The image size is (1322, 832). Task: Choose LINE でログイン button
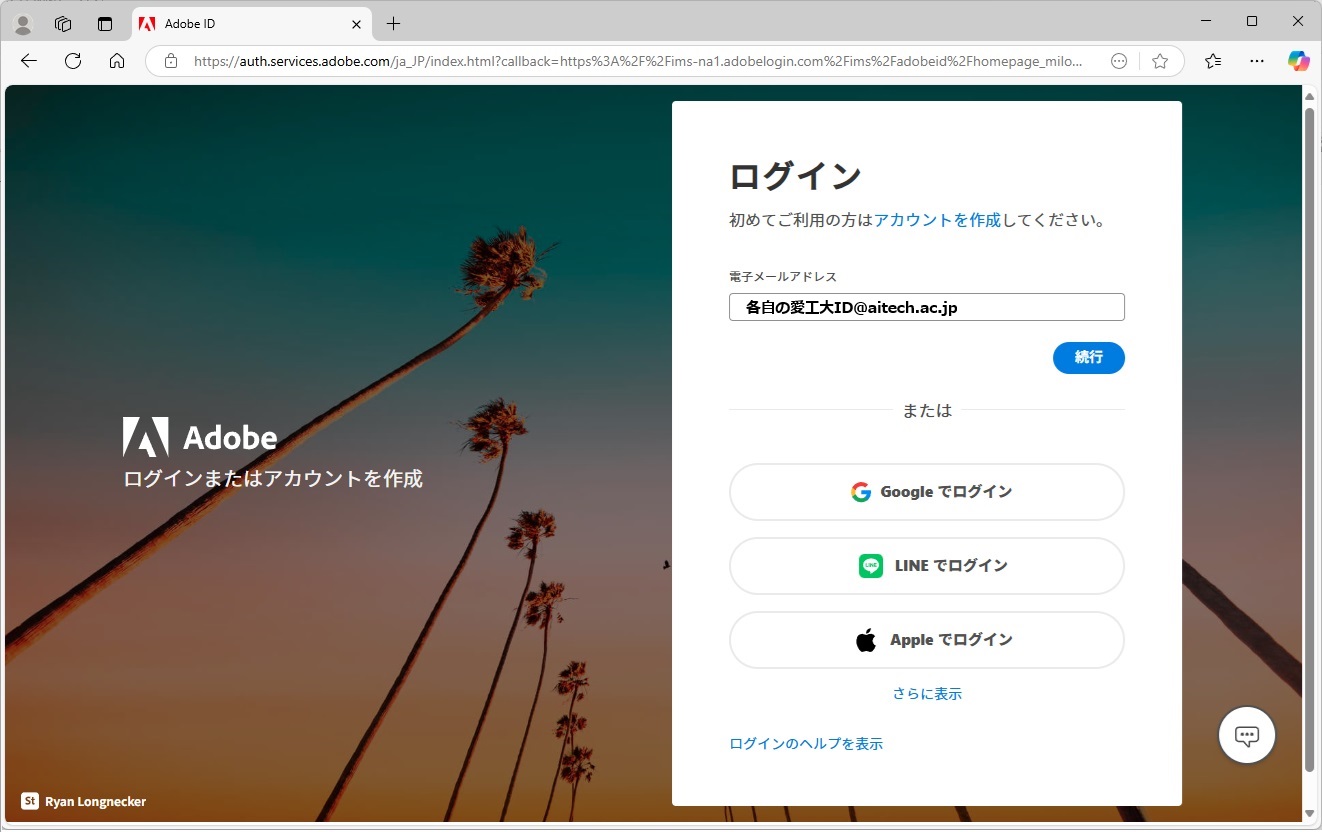926,566
